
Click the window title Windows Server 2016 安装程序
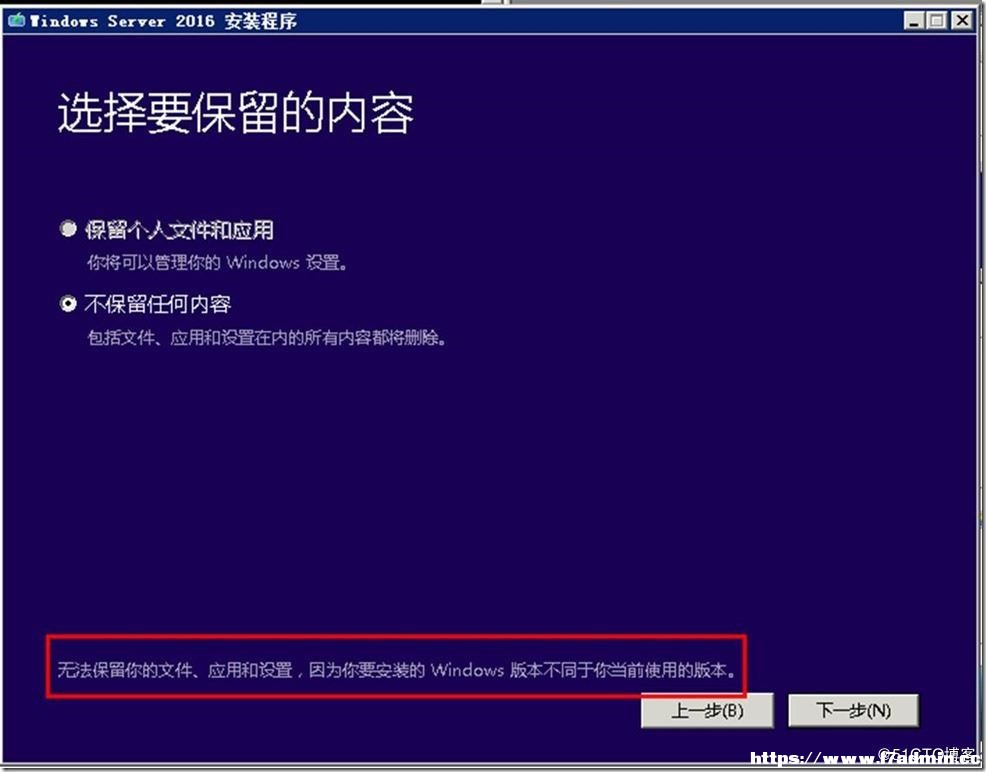click(163, 21)
